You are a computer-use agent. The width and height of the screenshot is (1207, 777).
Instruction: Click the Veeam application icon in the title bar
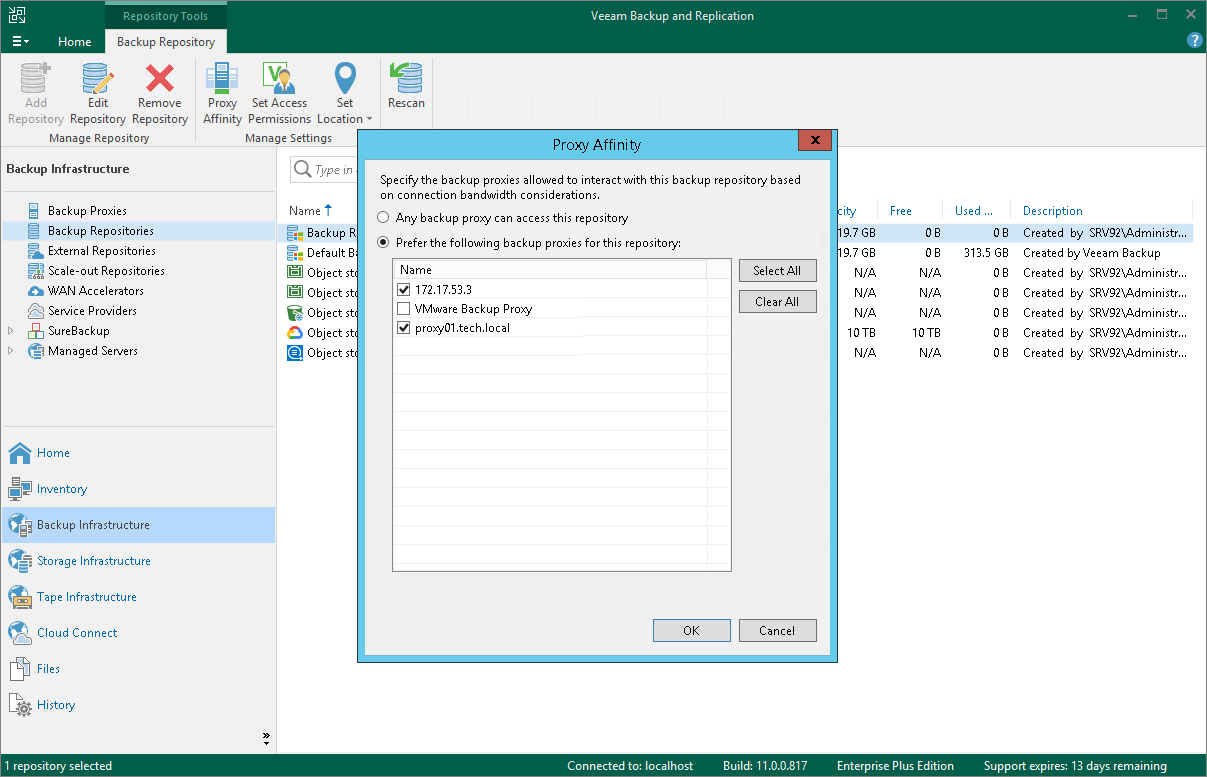point(17,16)
